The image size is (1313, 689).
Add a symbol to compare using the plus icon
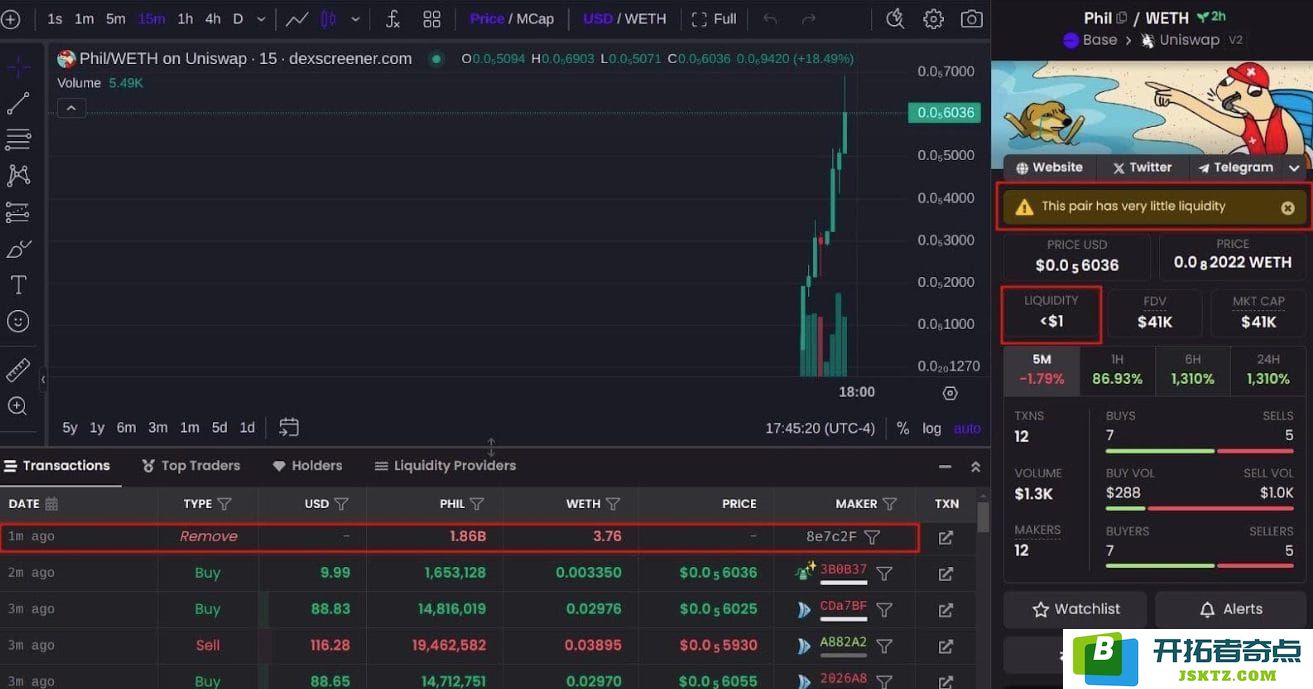point(11,19)
